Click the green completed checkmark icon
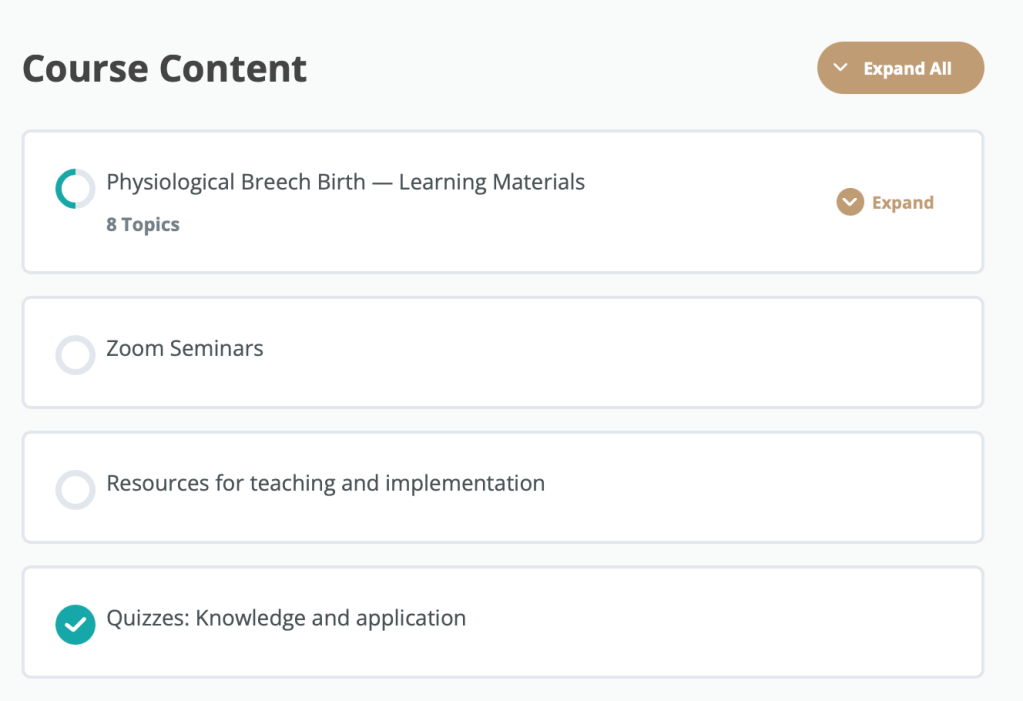Screen dimensions: 1023x701 [75, 625]
